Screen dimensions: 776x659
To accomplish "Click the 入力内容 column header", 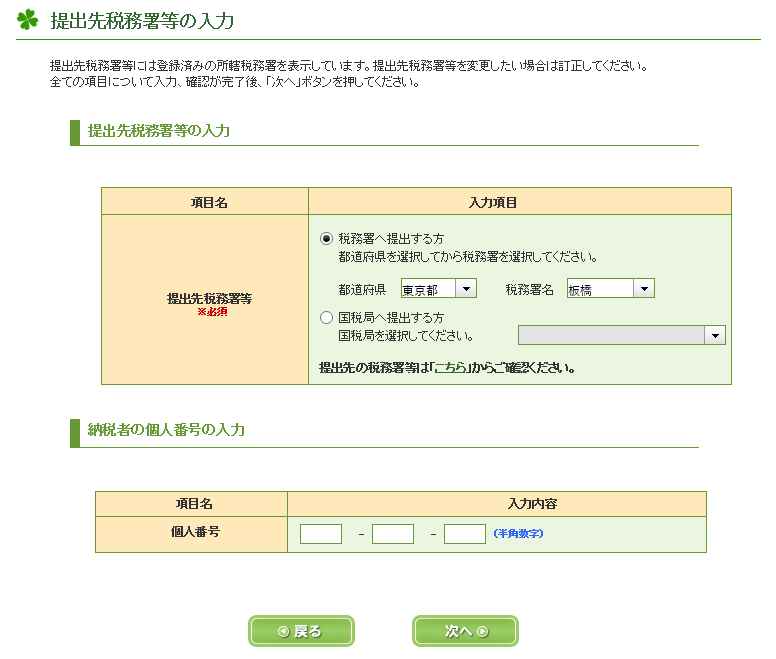I will pyautogui.click(x=532, y=504).
